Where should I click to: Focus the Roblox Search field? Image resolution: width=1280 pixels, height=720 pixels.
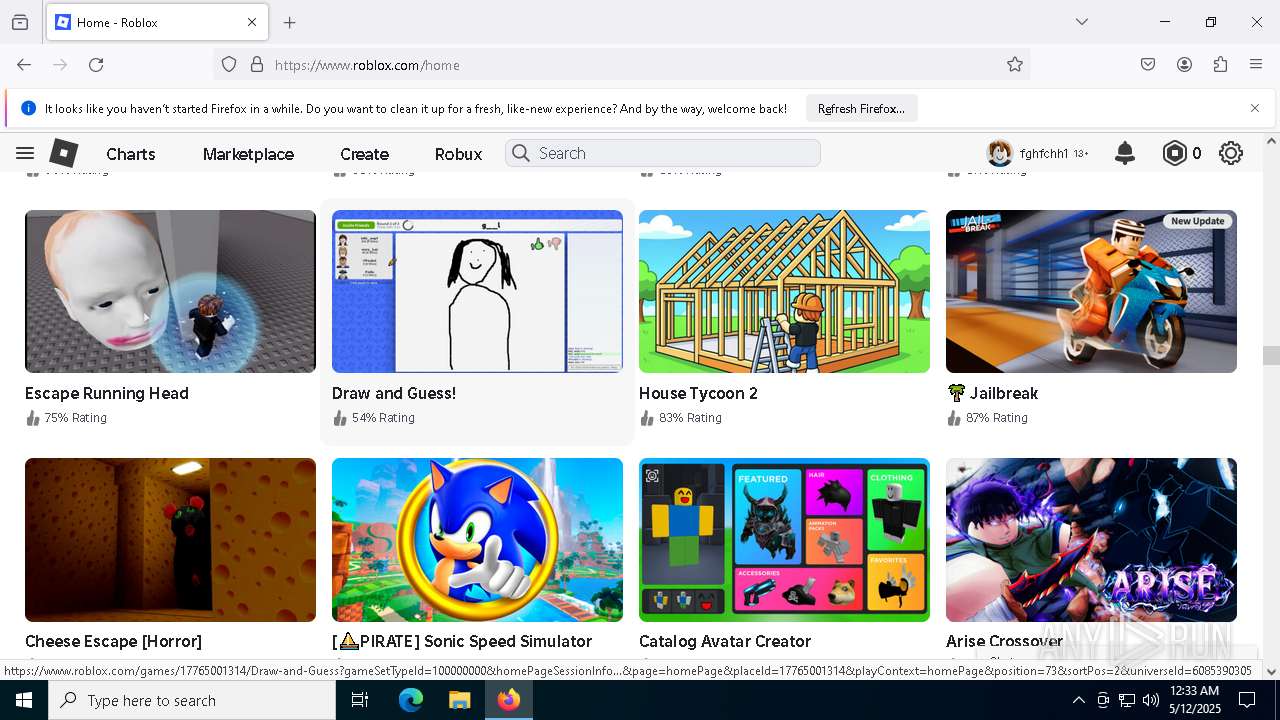click(663, 153)
